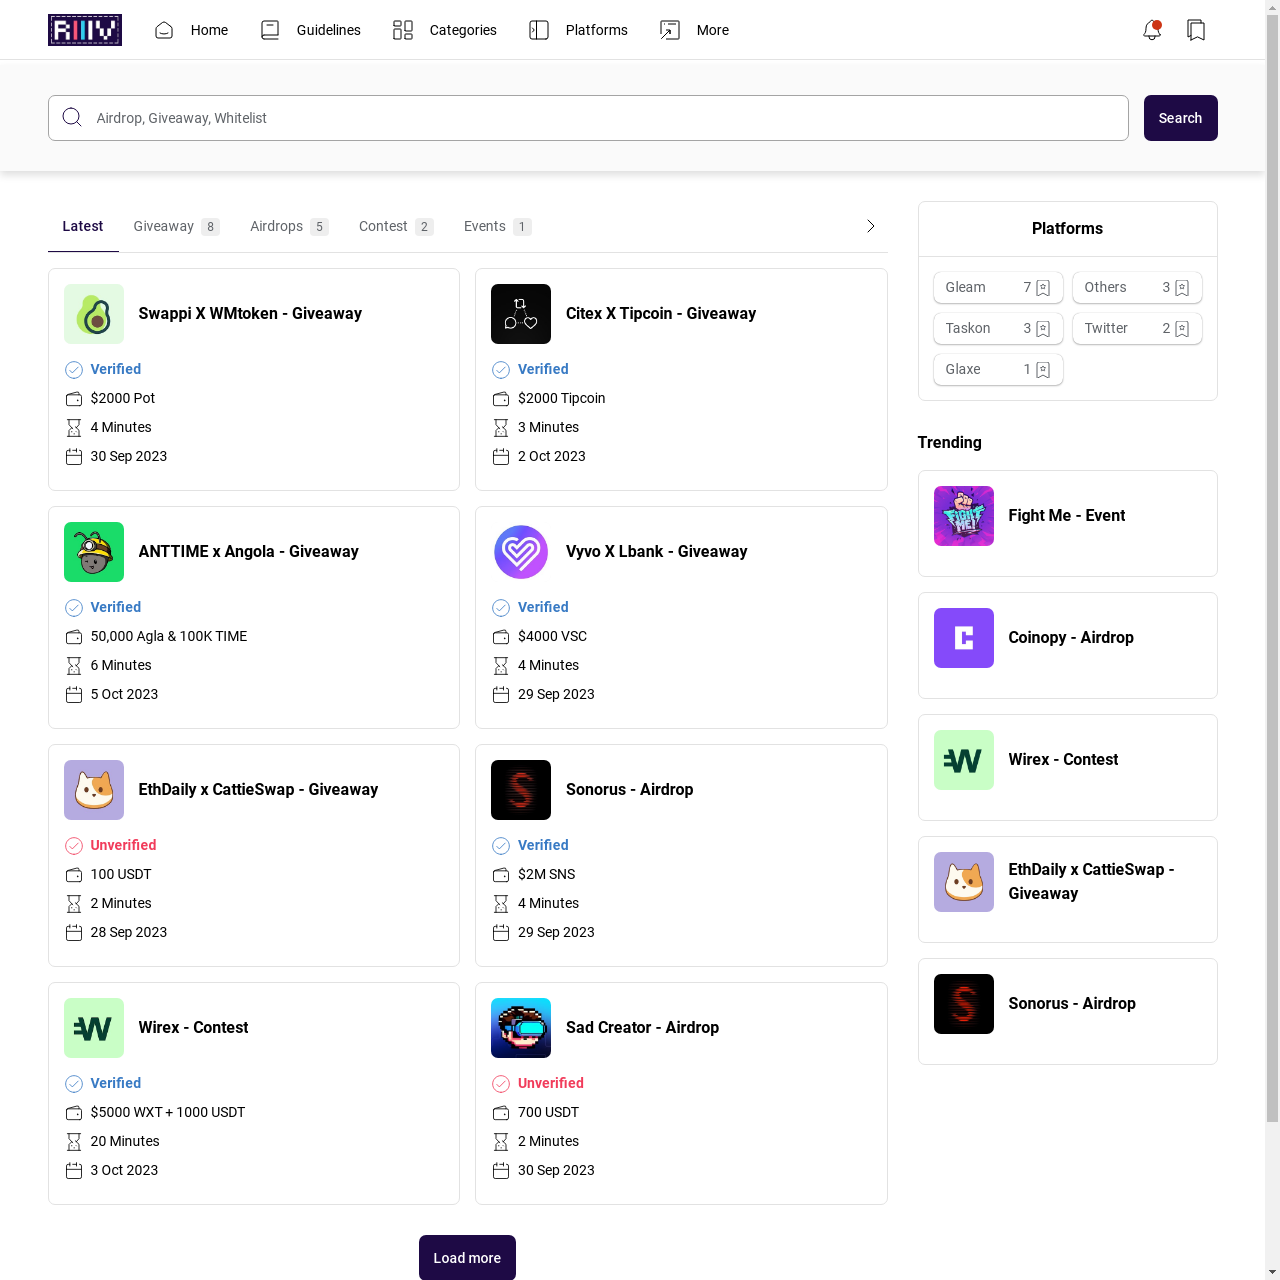Click the search magnifier icon
The width and height of the screenshot is (1280, 1280).
coord(72,118)
